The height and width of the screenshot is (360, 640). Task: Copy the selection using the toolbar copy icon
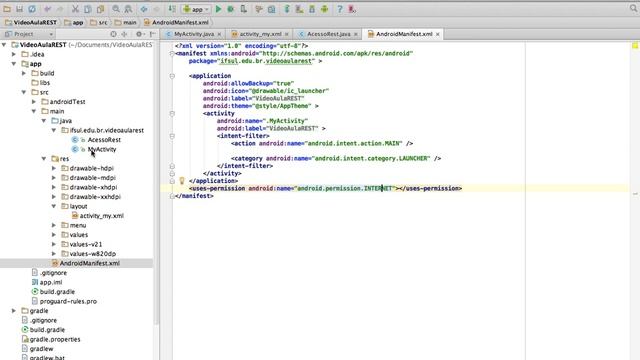point(88,9)
